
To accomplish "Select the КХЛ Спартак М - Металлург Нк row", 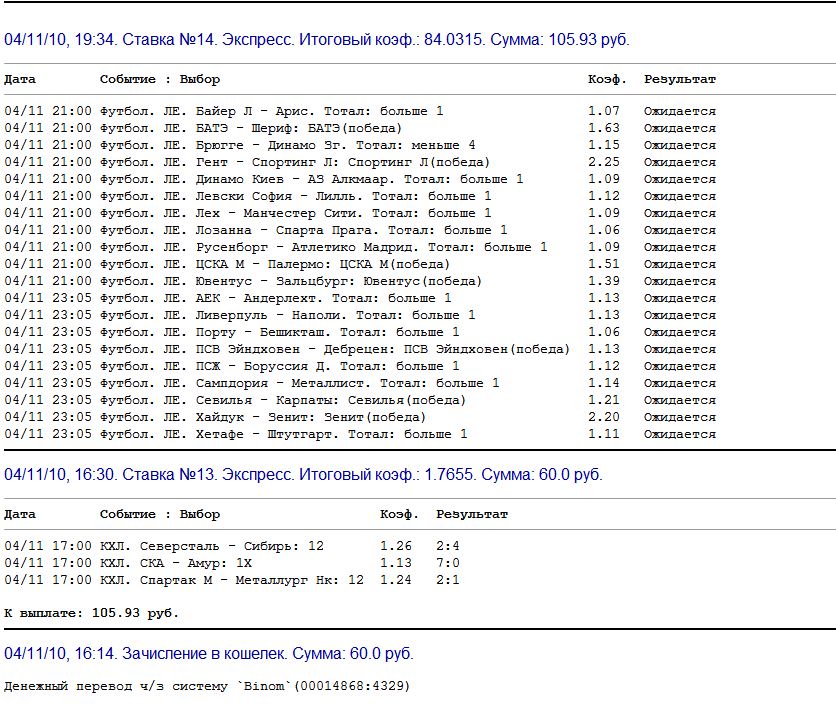I will pyautogui.click(x=232, y=580).
